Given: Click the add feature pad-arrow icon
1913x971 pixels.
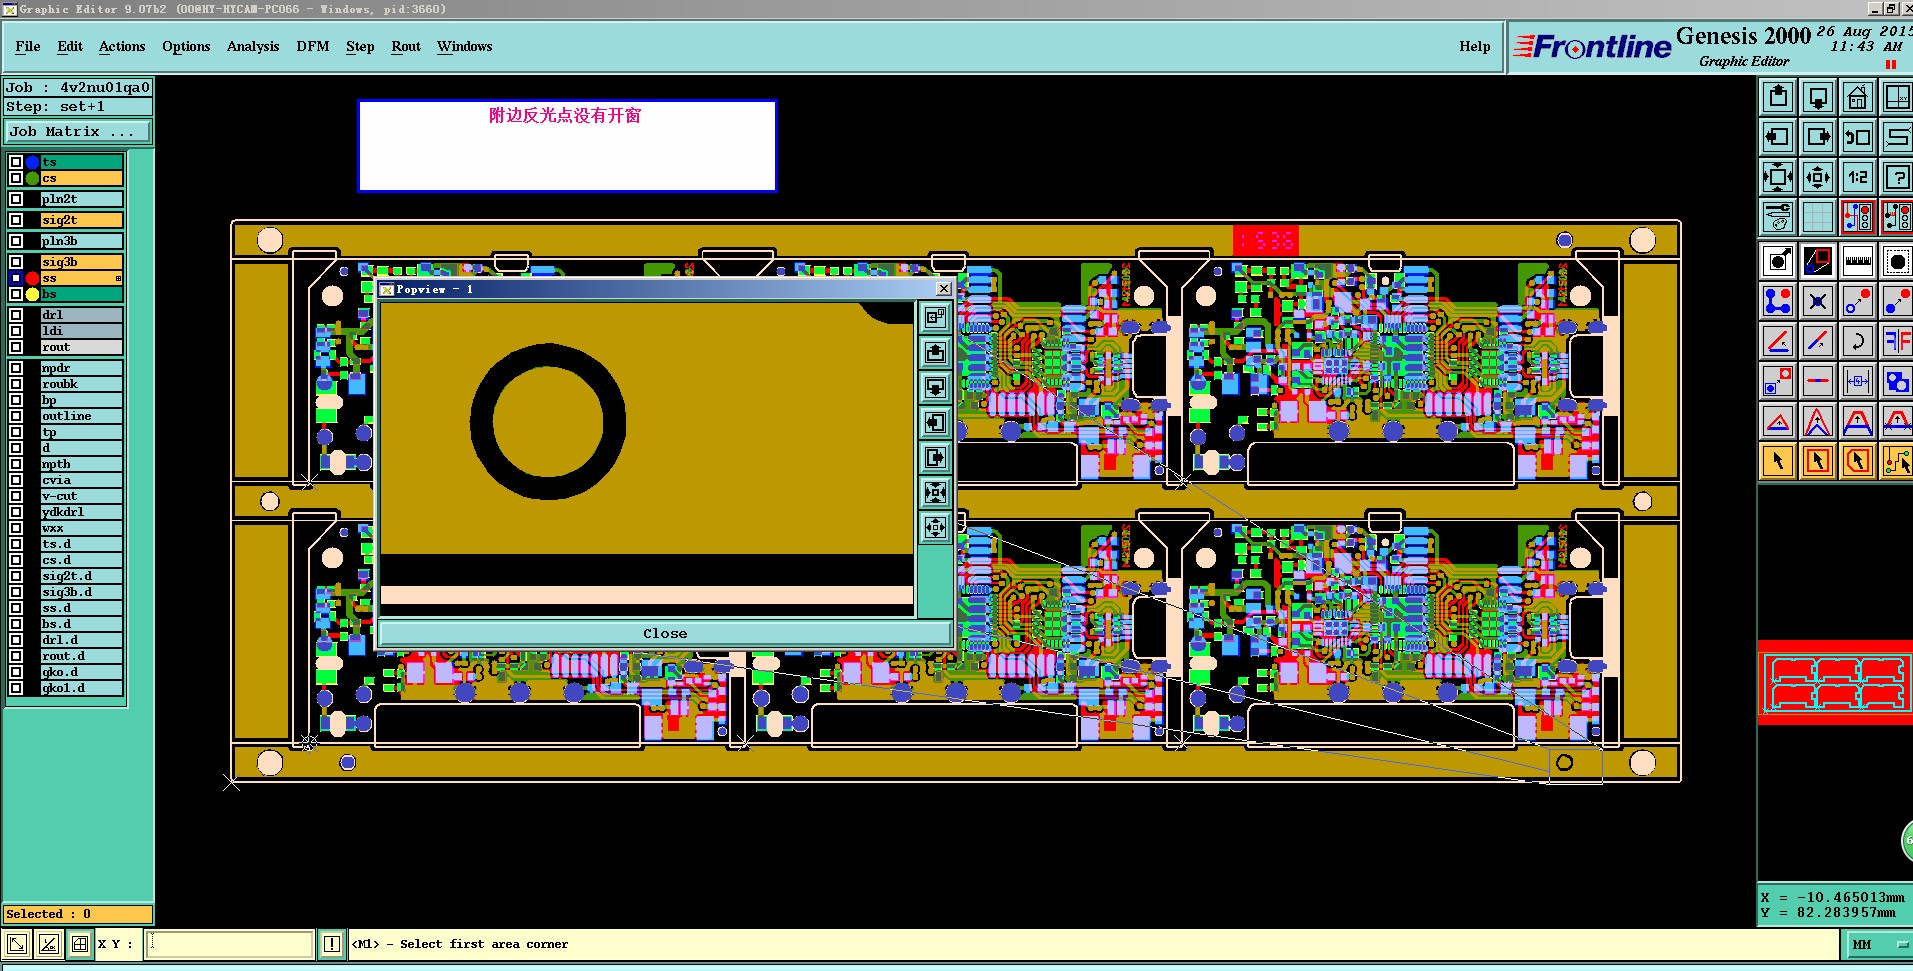Looking at the screenshot, I should coord(1778,262).
